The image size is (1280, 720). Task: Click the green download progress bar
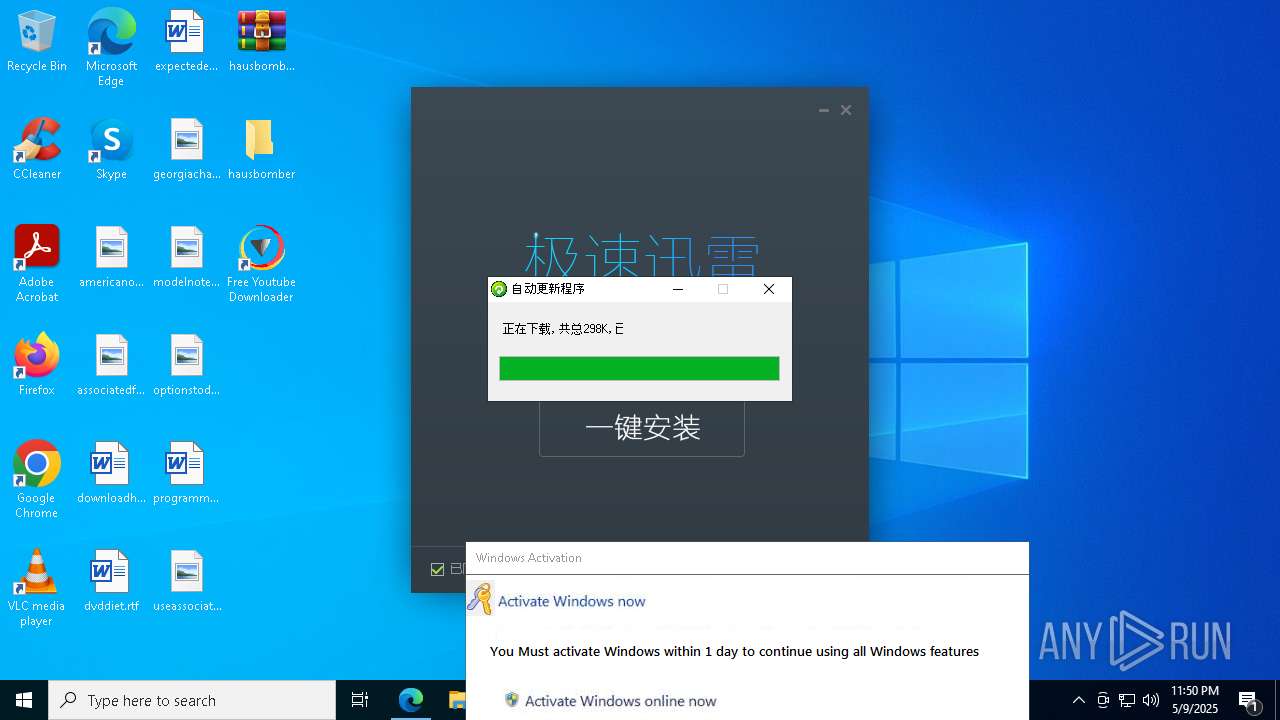click(x=639, y=368)
